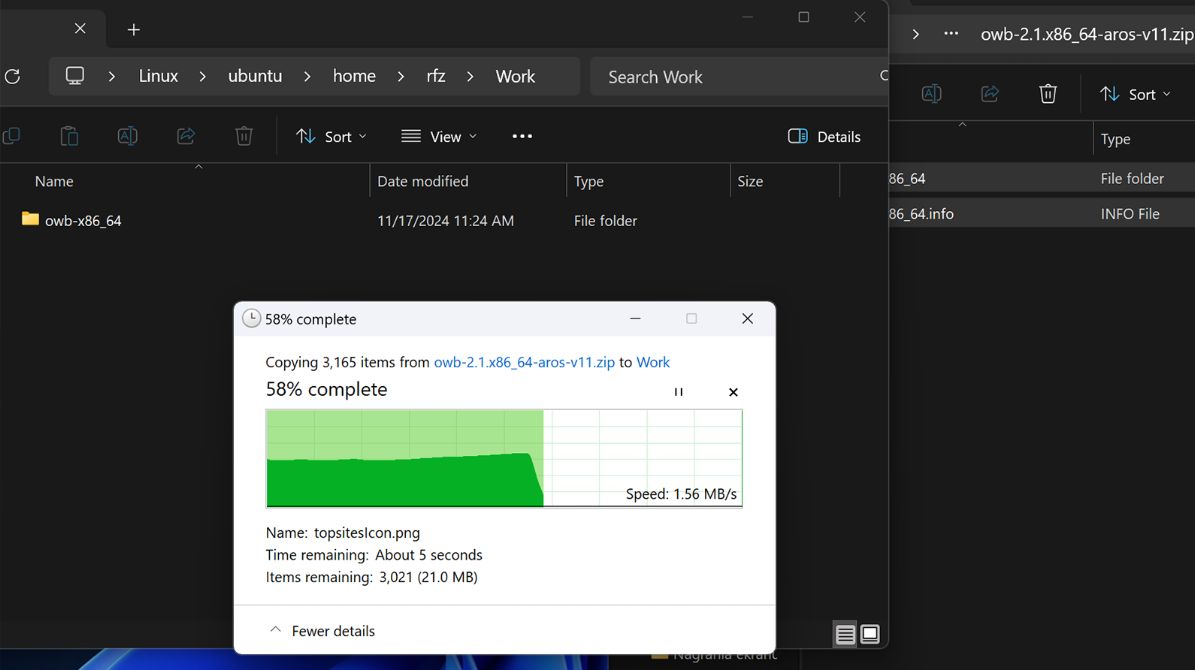Open the See more ellipsis menu in Work window
The image size is (1195, 670).
pos(522,136)
